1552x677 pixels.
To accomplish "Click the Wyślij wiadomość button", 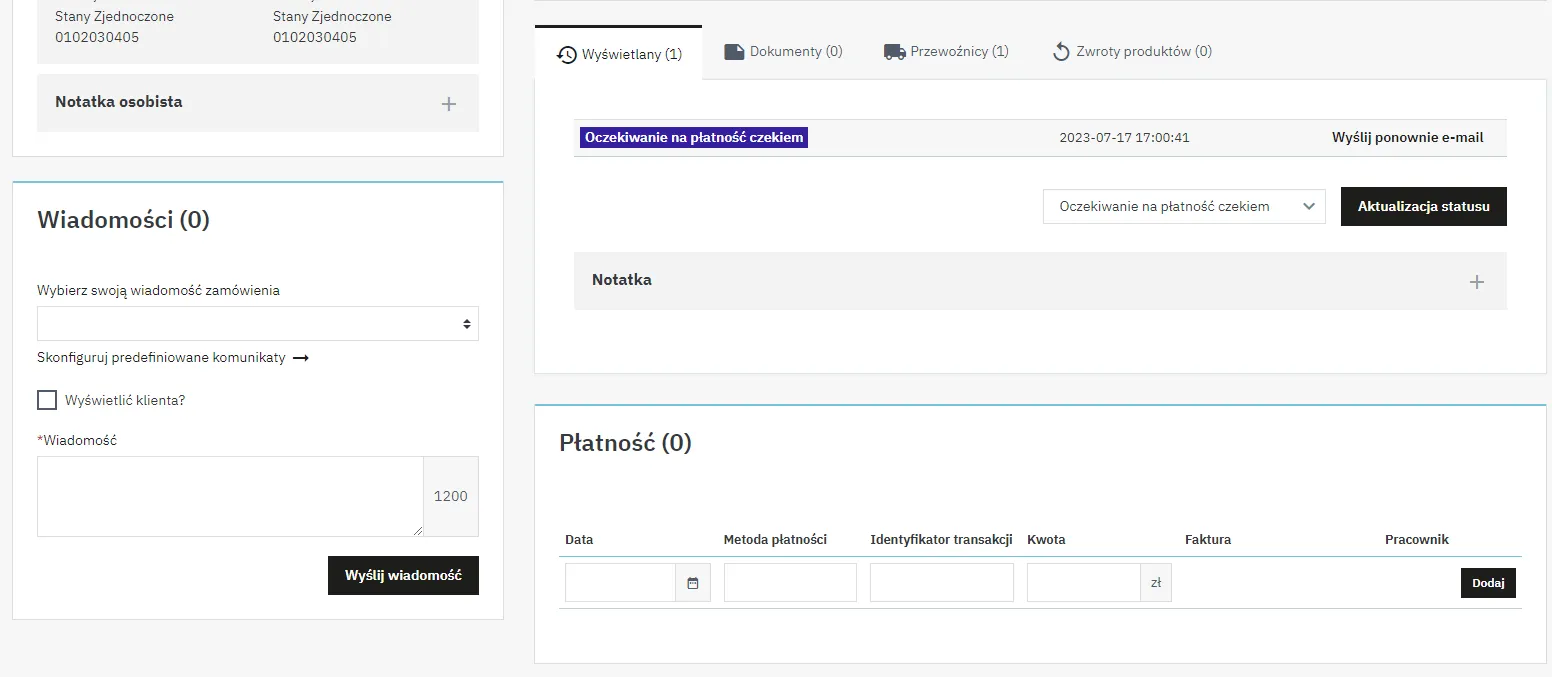I will coord(403,576).
